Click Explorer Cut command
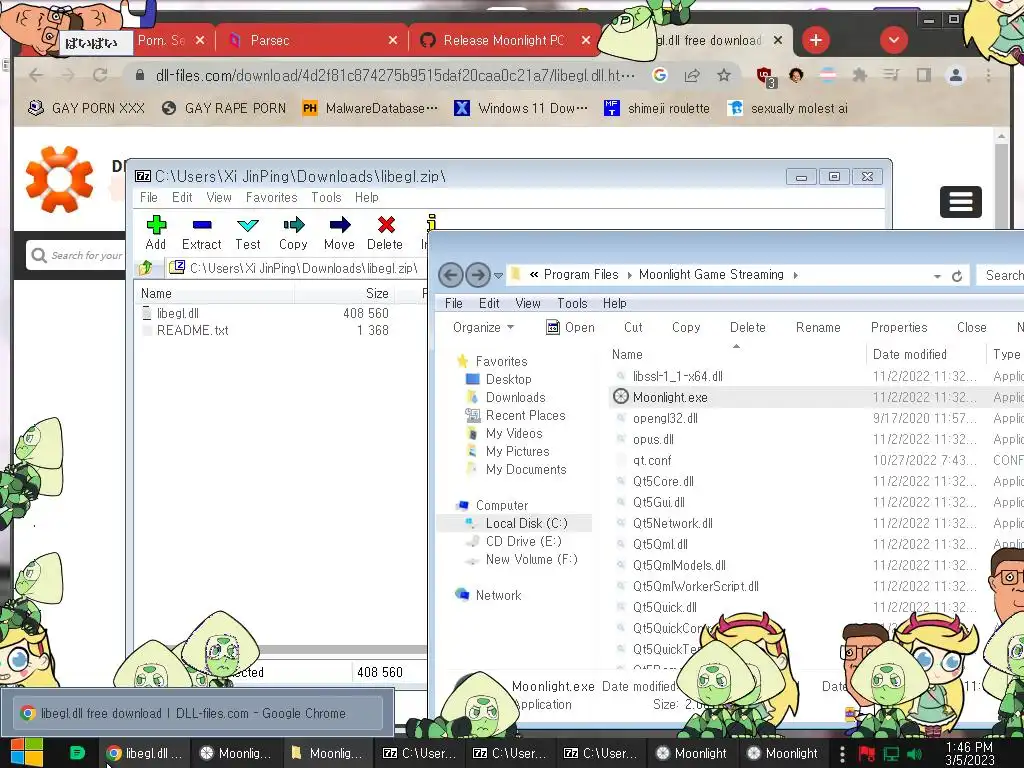1024x768 pixels. pos(633,327)
